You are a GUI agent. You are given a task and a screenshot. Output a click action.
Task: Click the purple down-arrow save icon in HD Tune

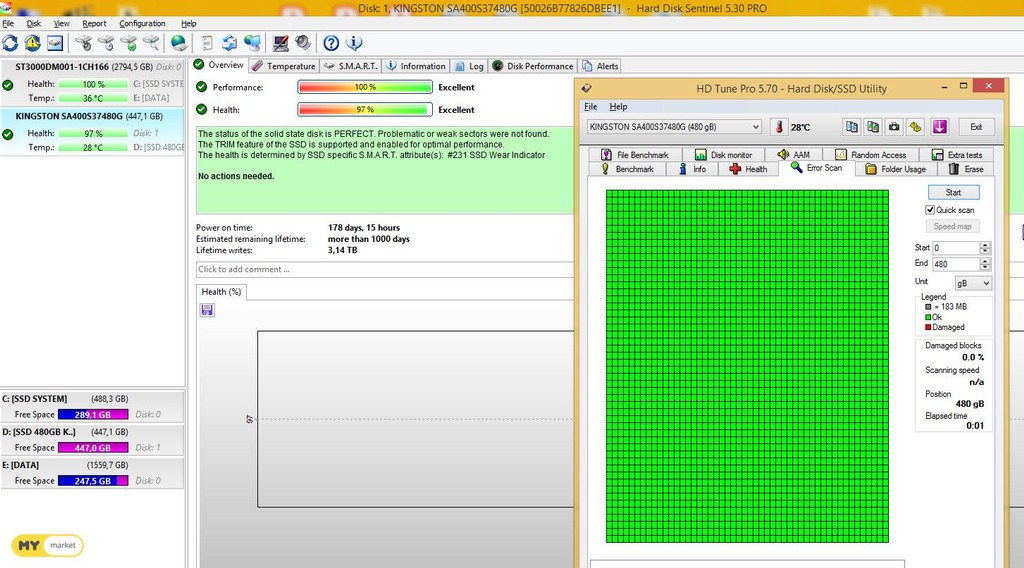[939, 127]
